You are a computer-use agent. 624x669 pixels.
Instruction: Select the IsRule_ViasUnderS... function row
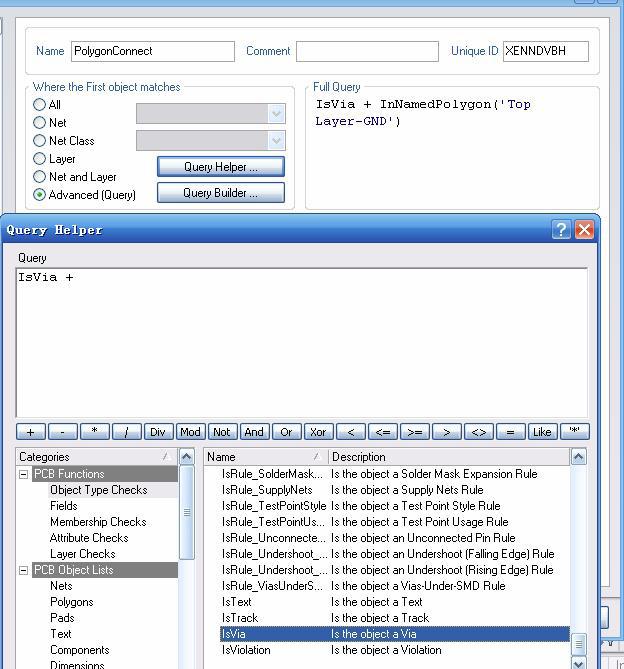395,586
